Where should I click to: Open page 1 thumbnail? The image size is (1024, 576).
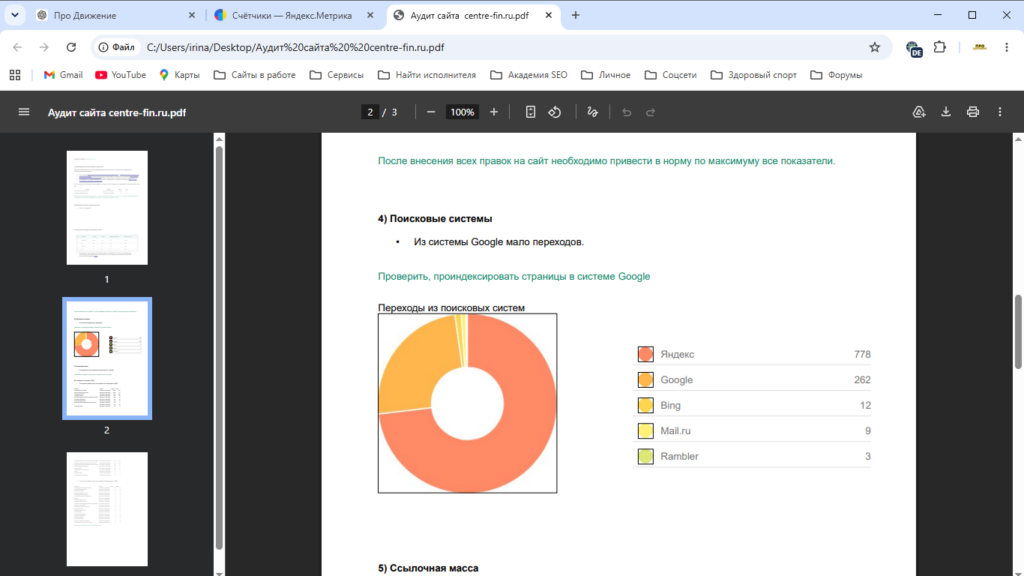(x=107, y=208)
